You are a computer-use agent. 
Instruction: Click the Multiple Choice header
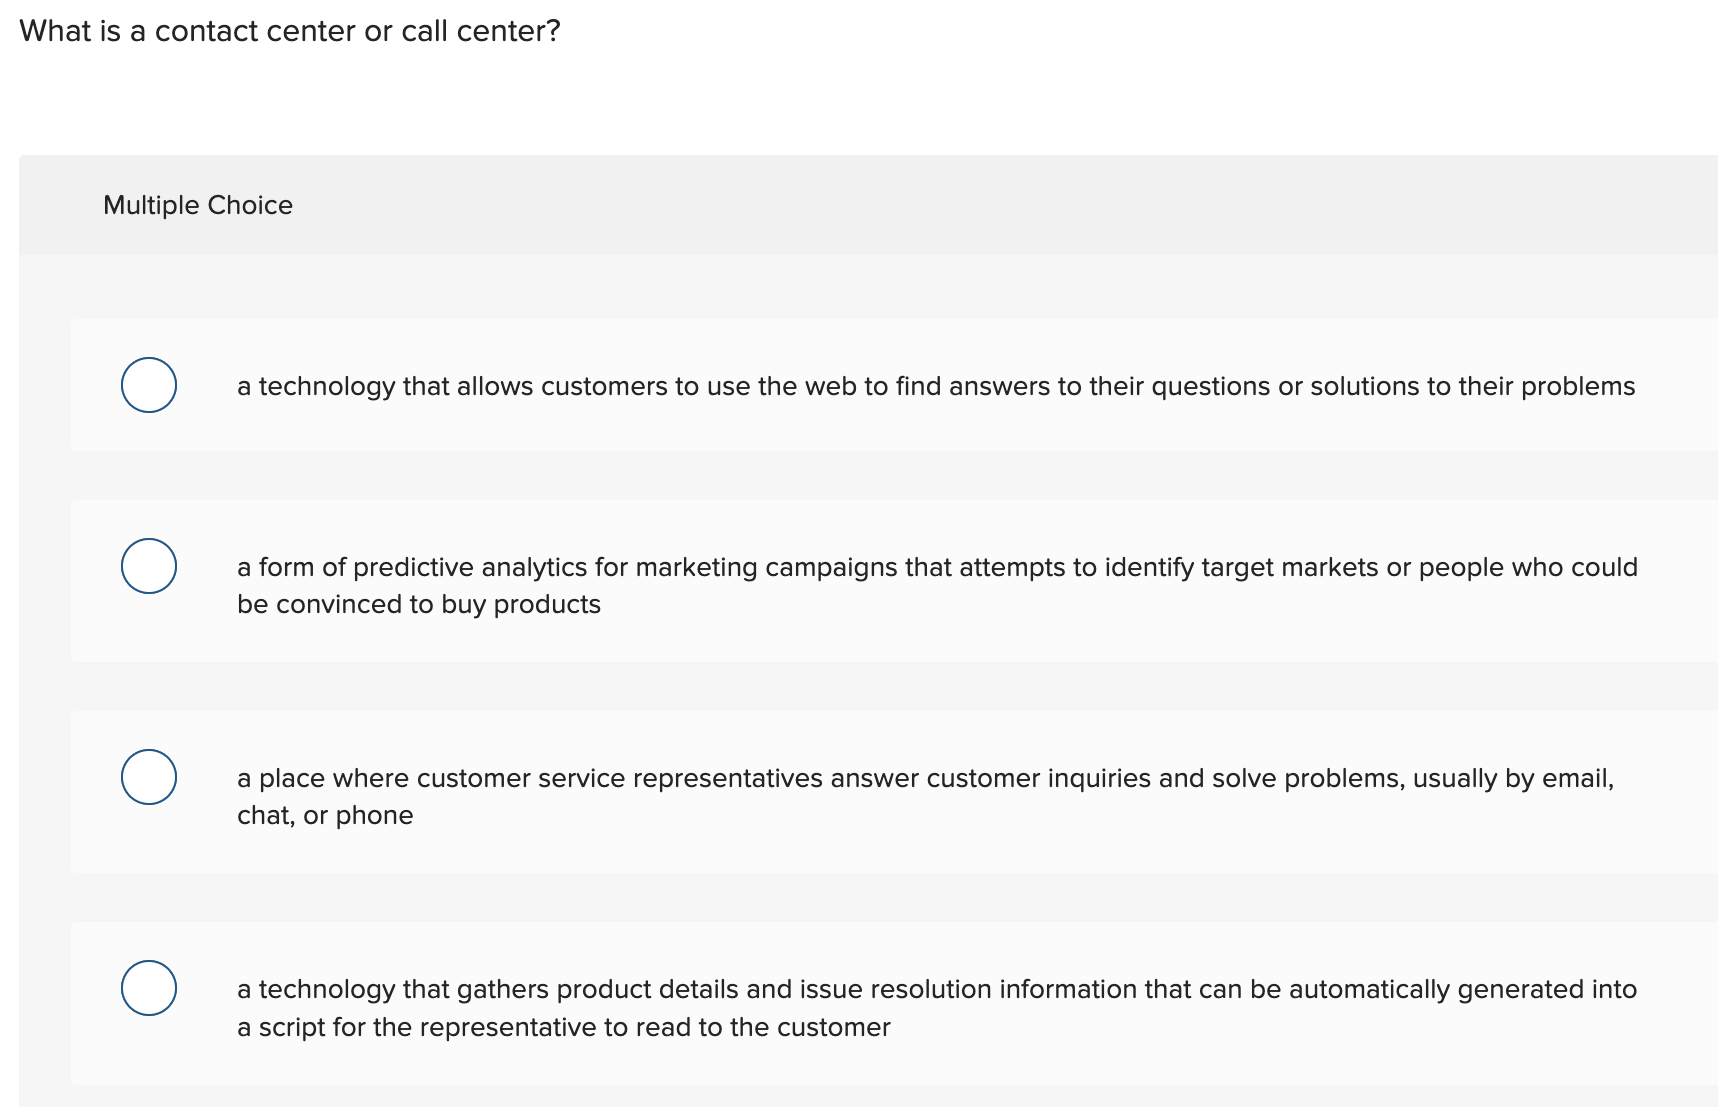pos(197,204)
